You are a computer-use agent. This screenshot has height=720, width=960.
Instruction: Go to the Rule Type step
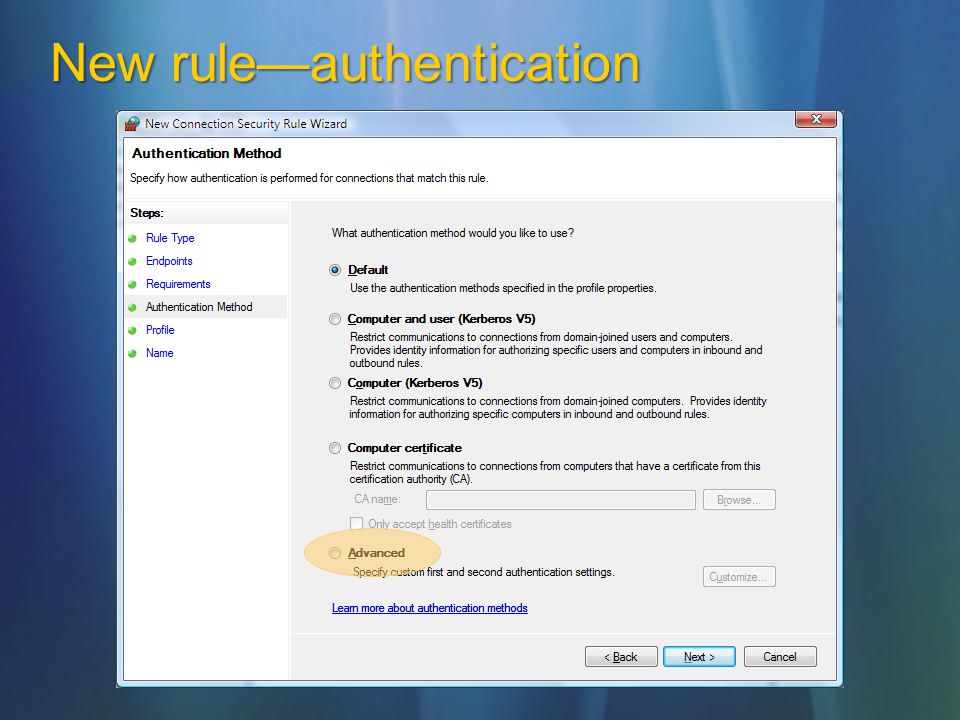170,238
